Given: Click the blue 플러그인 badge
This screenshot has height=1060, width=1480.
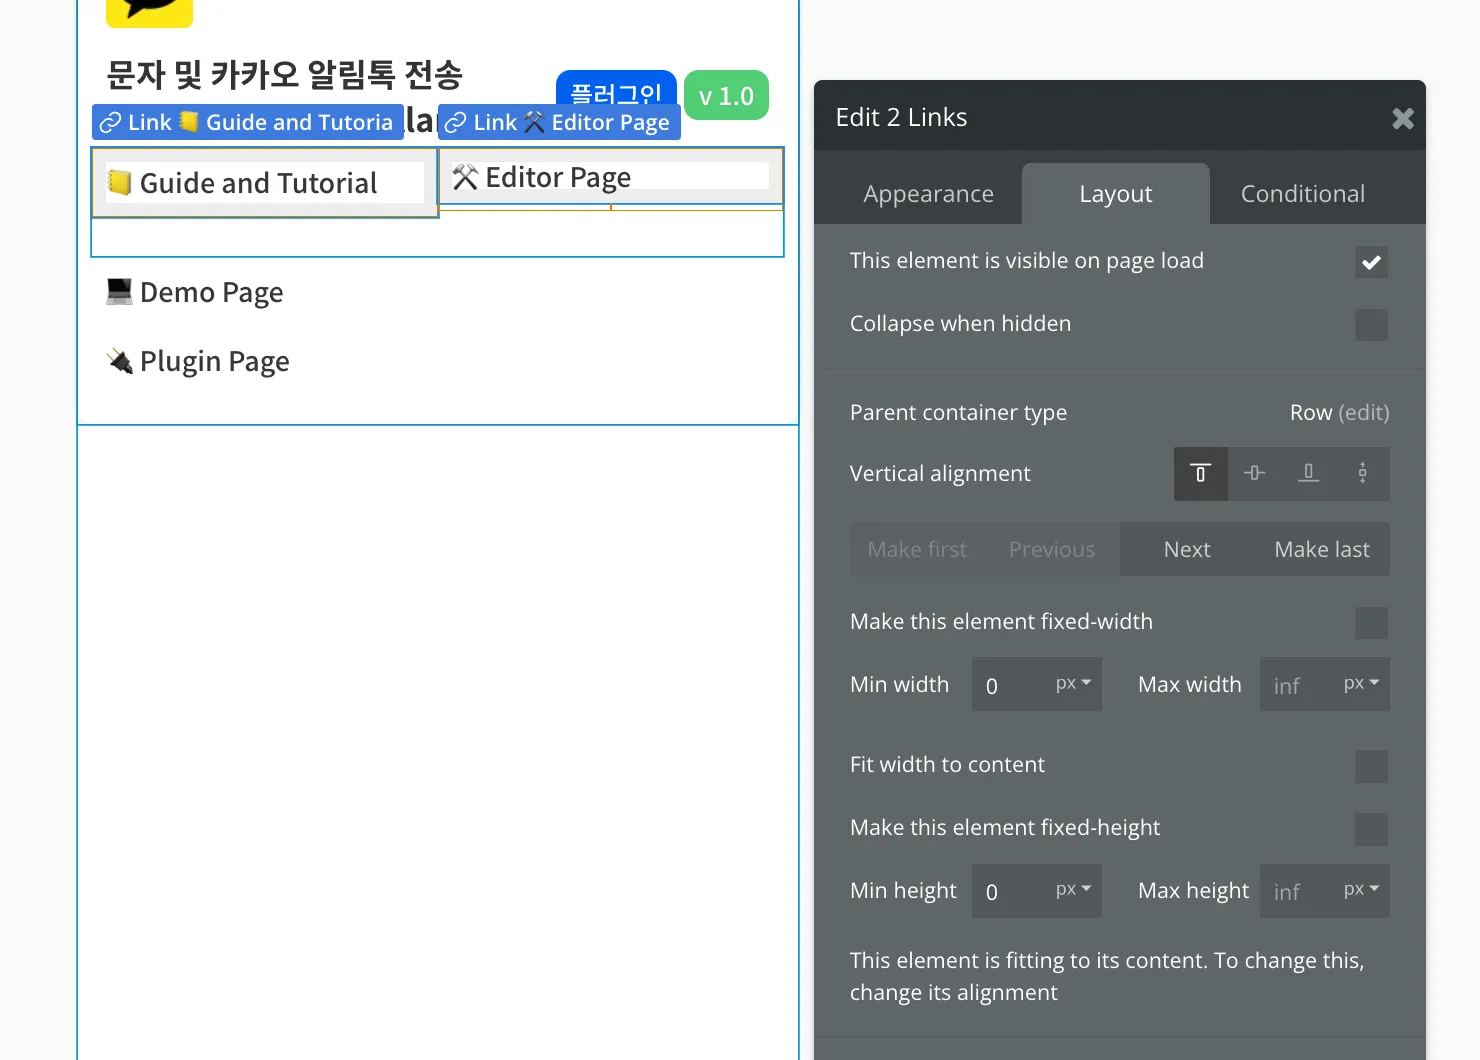Looking at the screenshot, I should 616,88.
